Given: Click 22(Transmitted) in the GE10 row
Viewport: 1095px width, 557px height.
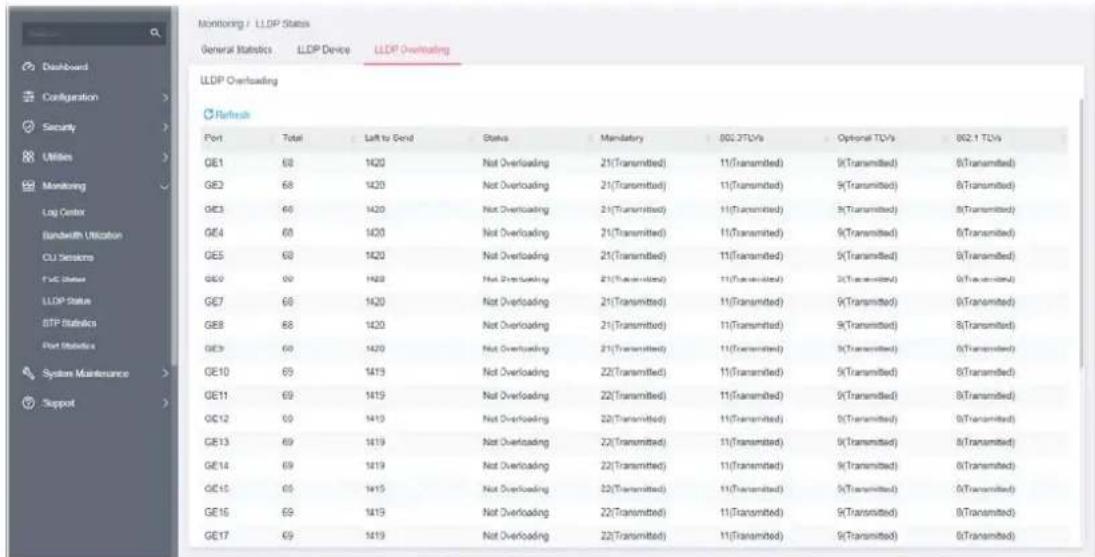Looking at the screenshot, I should coord(633,371).
